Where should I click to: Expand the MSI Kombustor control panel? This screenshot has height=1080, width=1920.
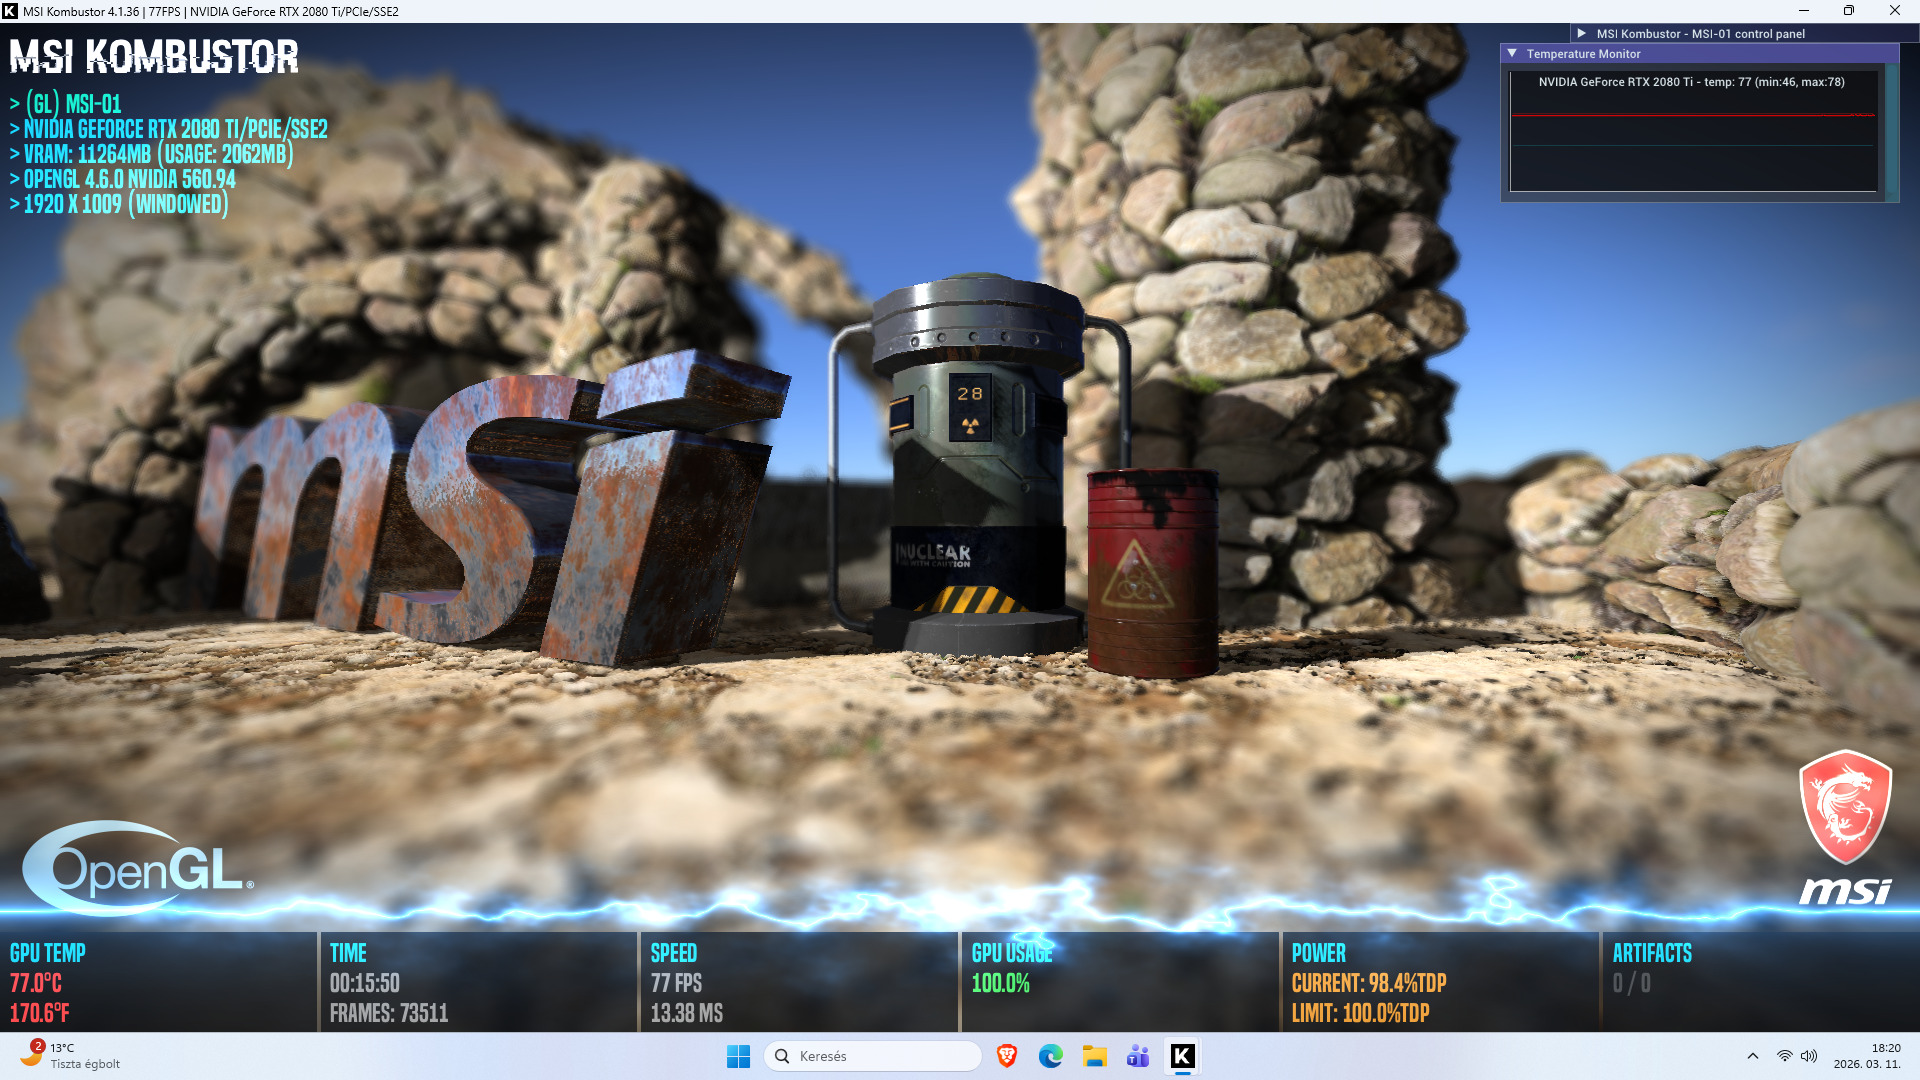1582,33
